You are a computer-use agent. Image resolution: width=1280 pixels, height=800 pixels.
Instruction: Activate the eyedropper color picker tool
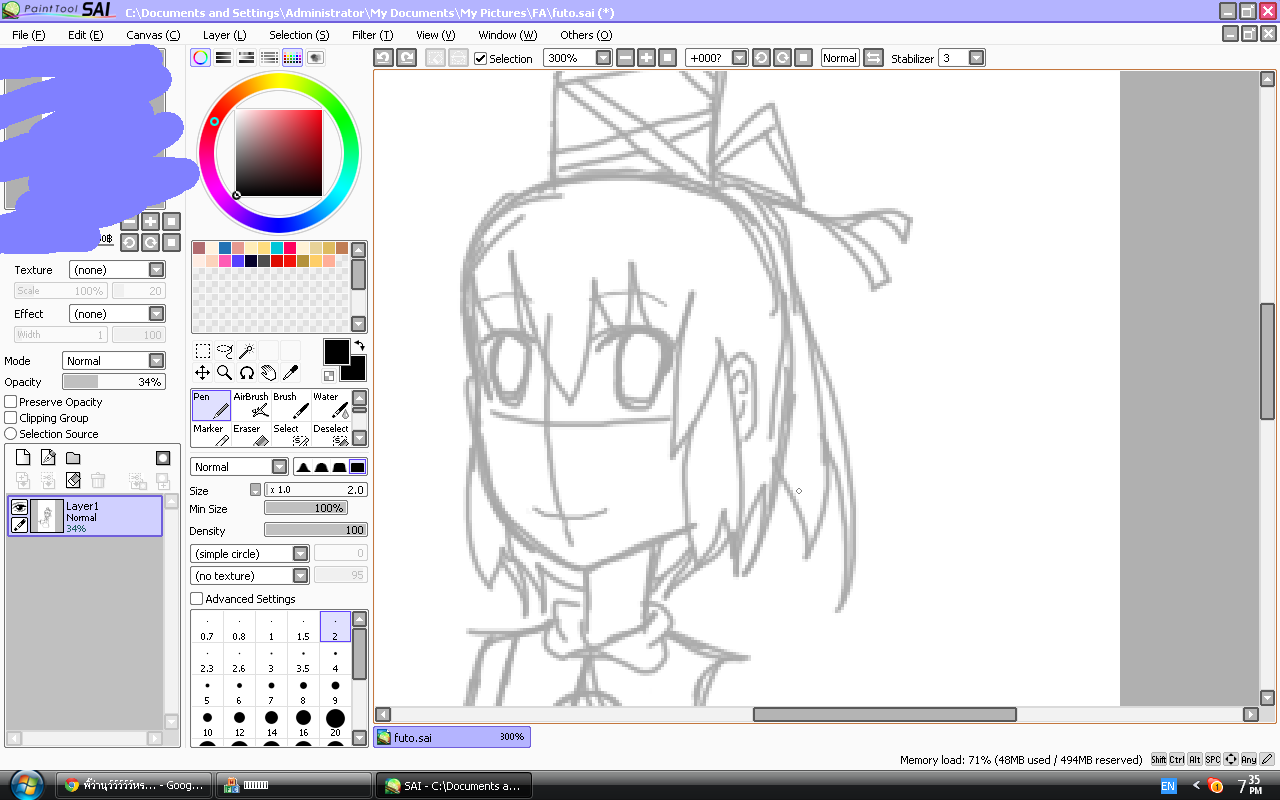tap(290, 373)
